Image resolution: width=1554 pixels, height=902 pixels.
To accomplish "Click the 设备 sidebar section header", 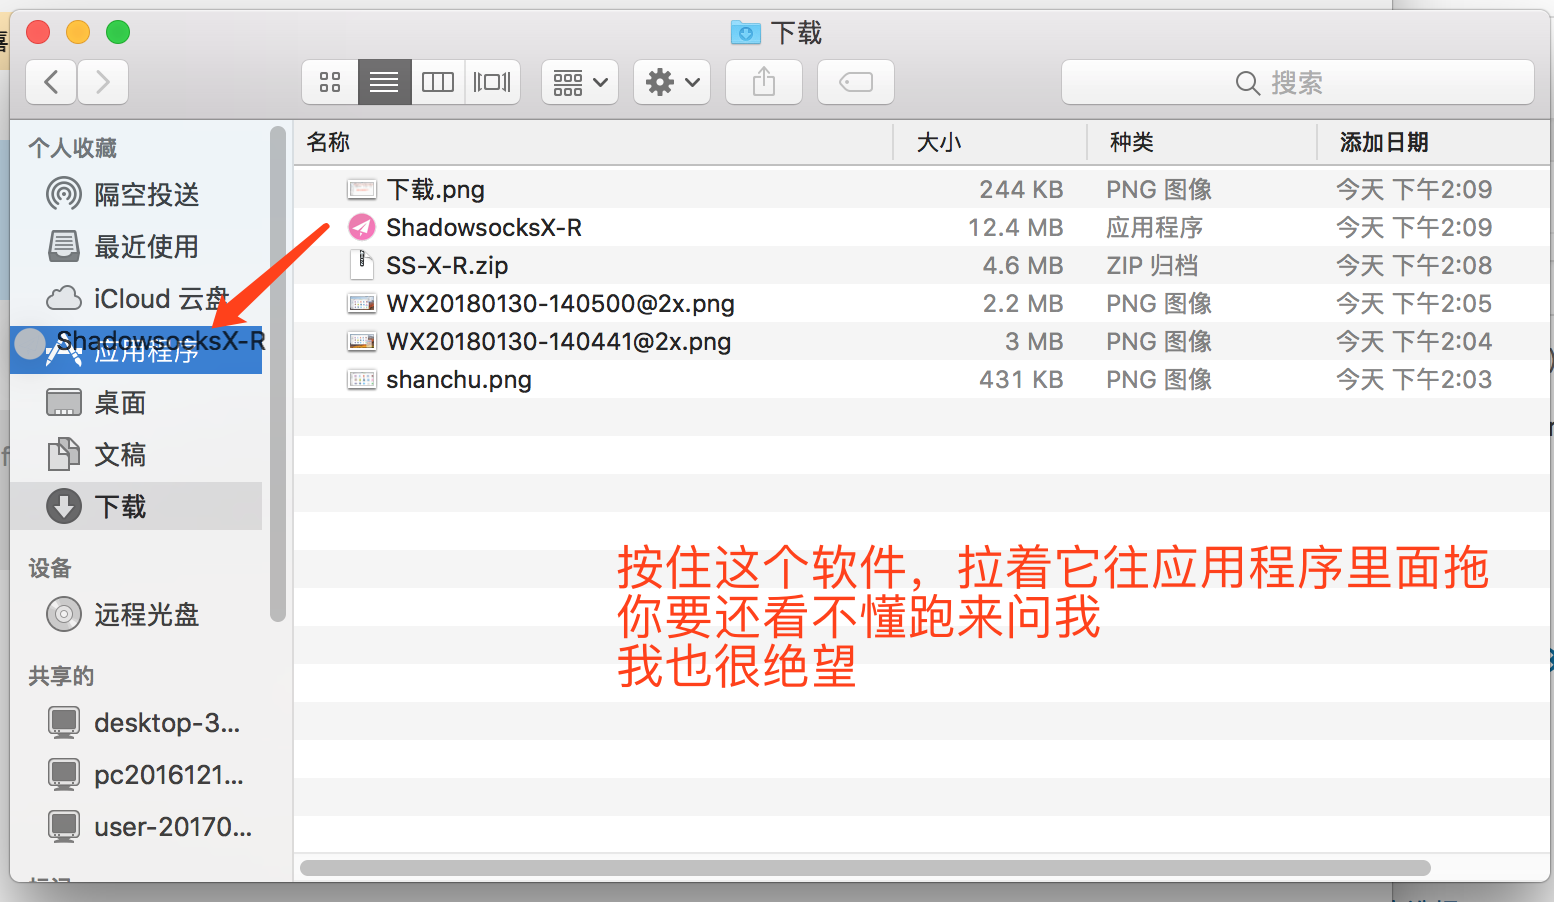I will (50, 568).
